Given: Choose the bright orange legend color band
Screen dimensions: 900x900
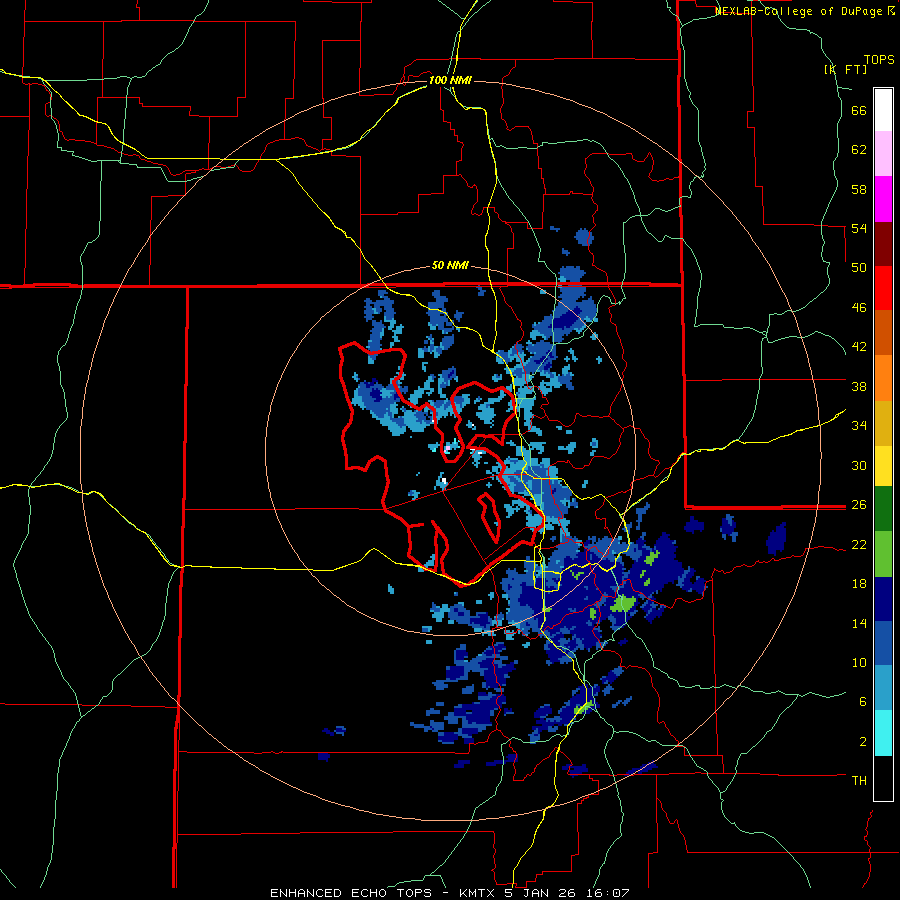Looking at the screenshot, I should pyautogui.click(x=883, y=378).
